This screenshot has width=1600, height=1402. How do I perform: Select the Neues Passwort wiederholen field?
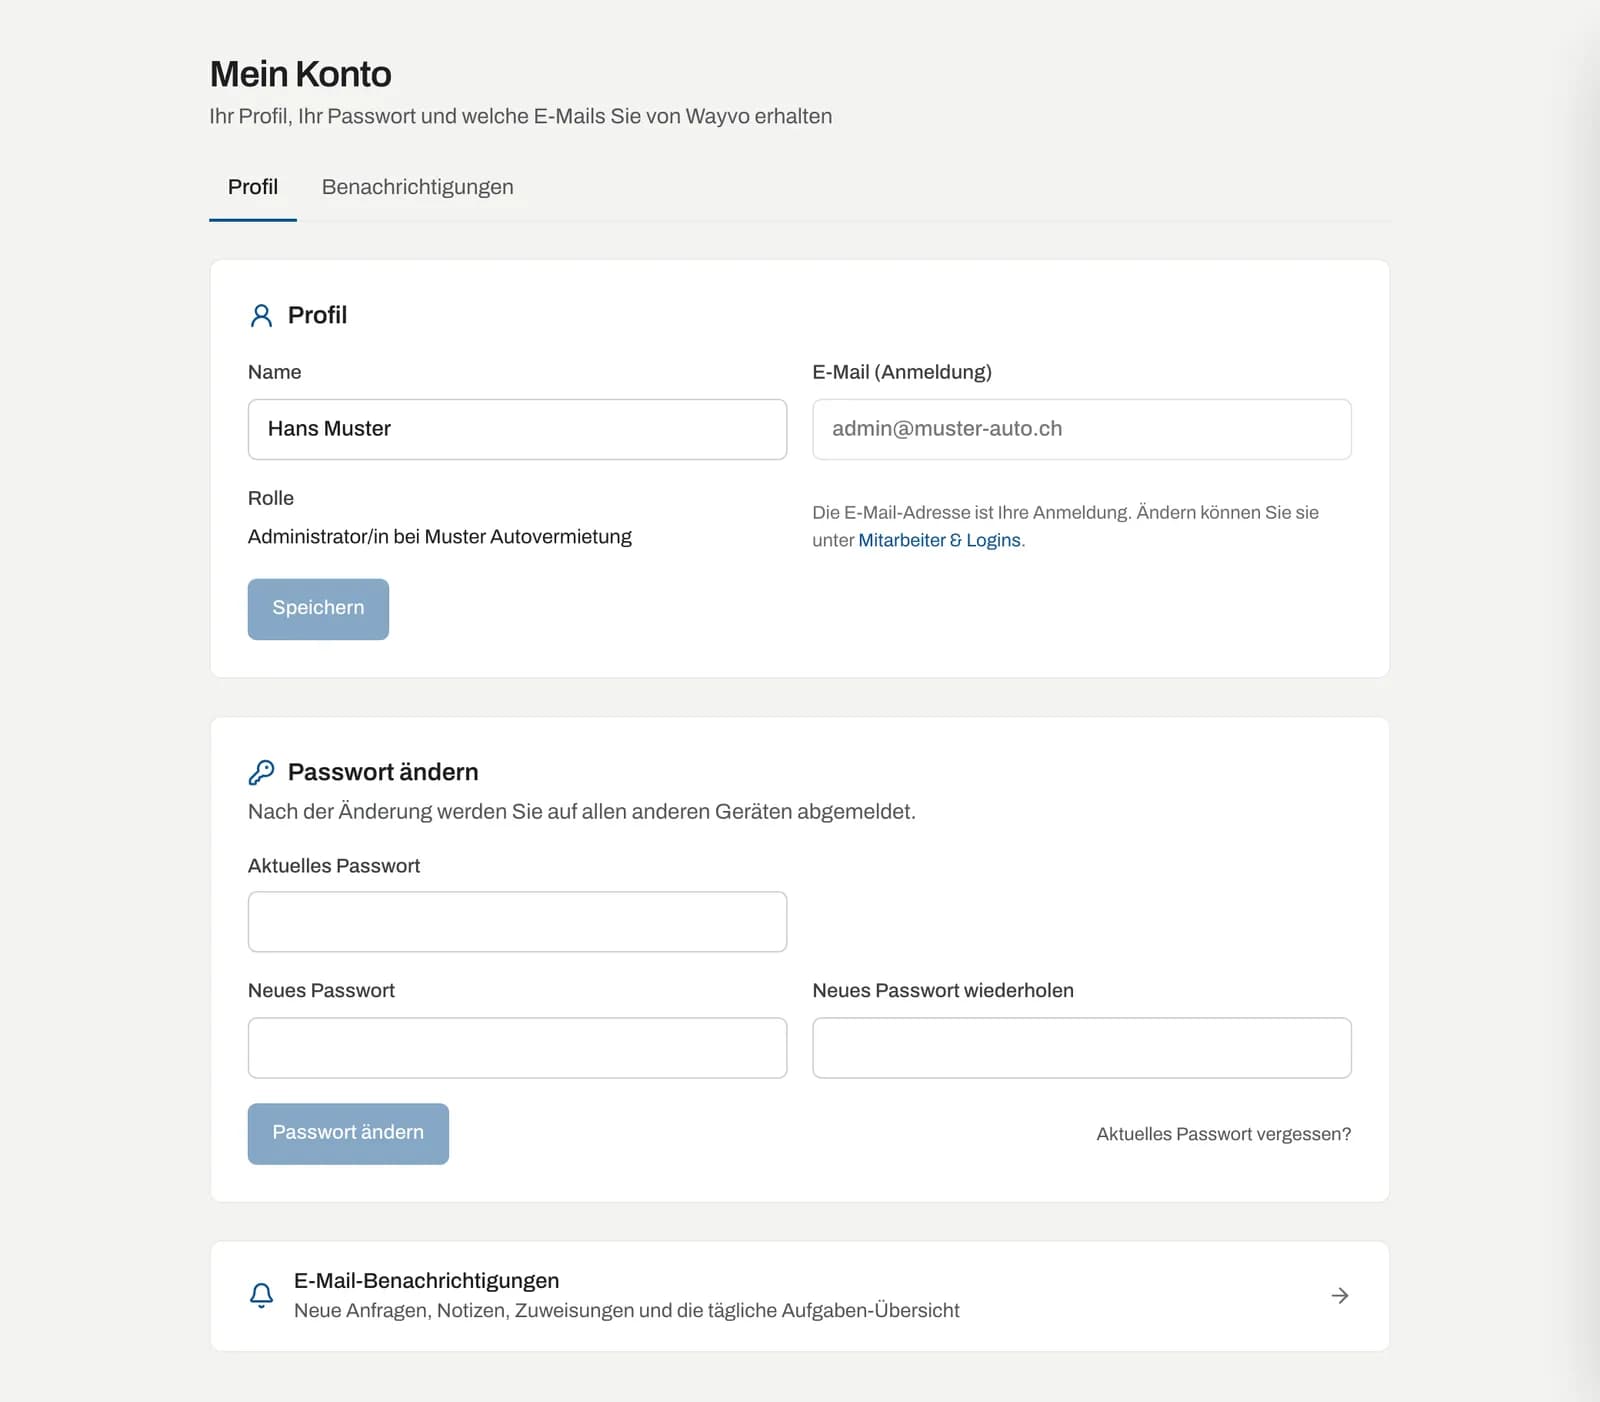(x=1082, y=1048)
